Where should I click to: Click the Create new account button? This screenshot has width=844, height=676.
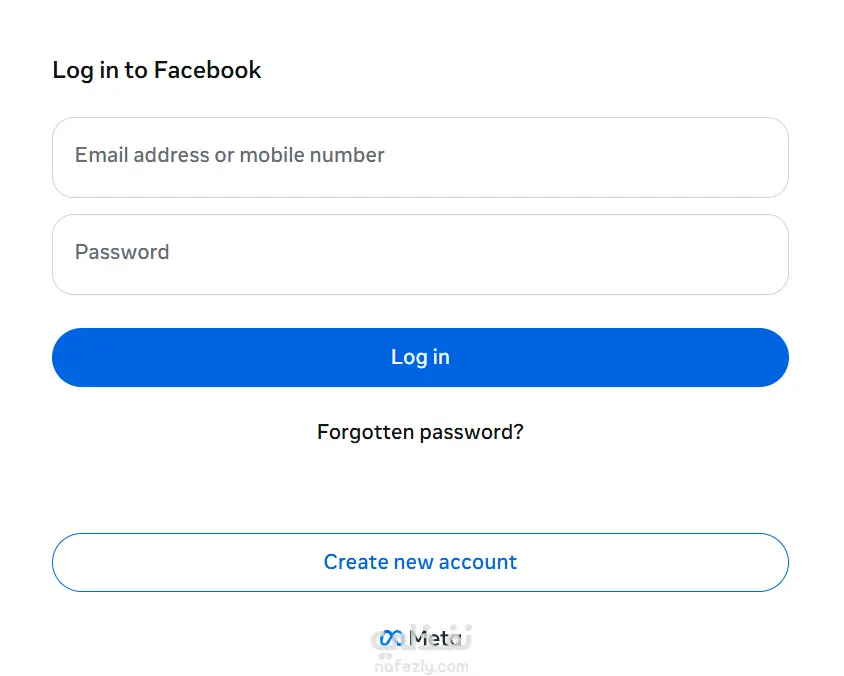(x=420, y=562)
